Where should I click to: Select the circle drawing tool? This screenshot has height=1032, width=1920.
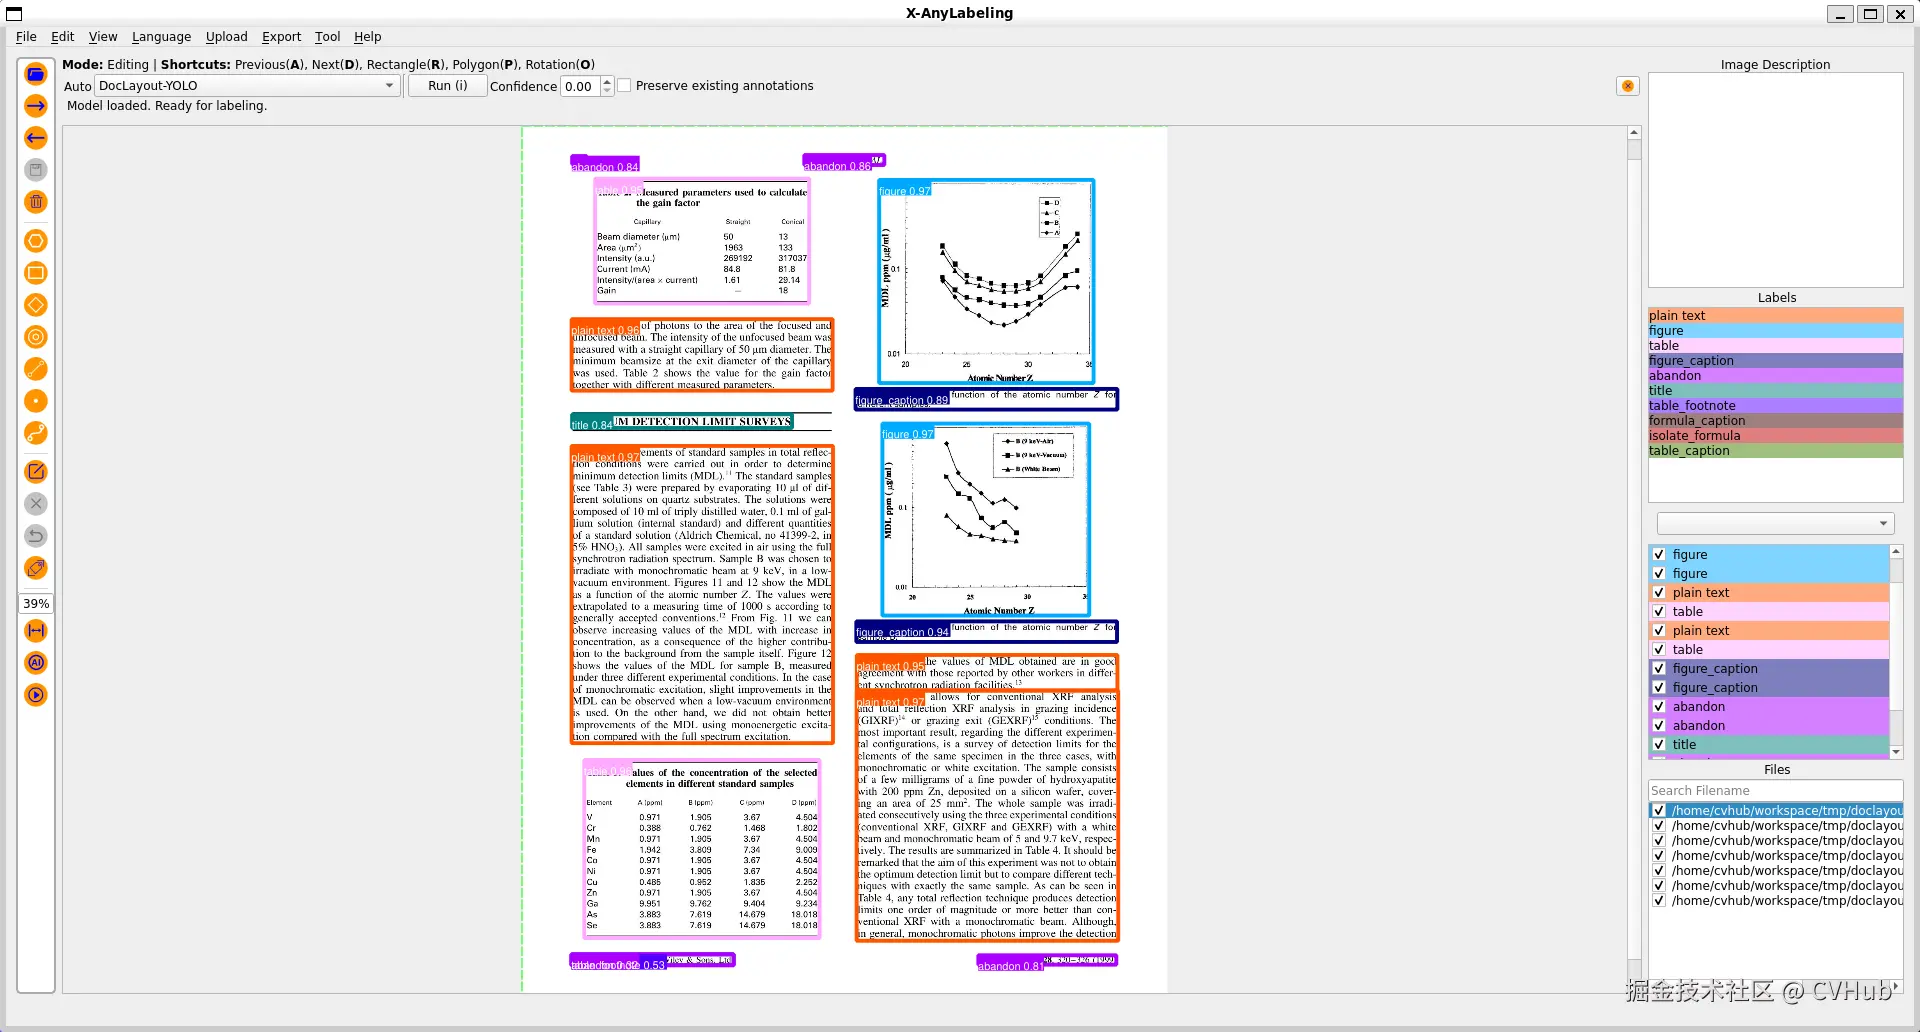[36, 337]
